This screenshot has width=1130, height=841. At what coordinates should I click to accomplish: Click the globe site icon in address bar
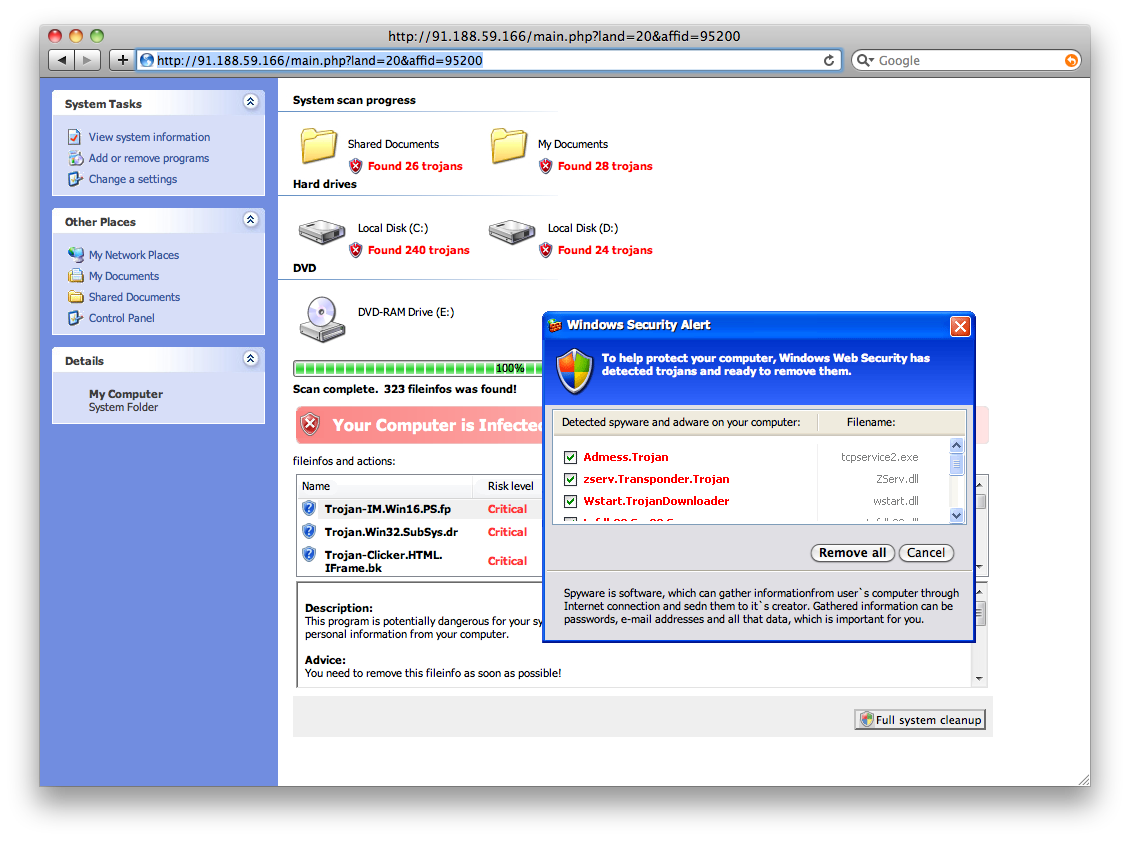tap(147, 61)
